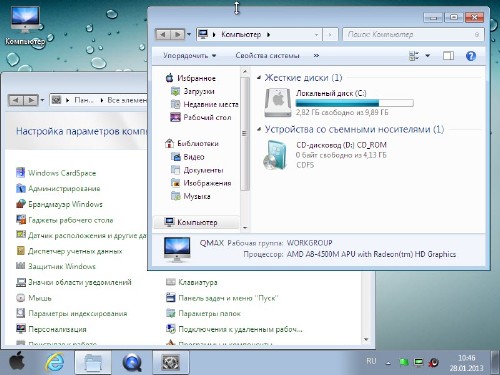
Task: Collapse the Жесткие диски group
Action: click(x=259, y=78)
